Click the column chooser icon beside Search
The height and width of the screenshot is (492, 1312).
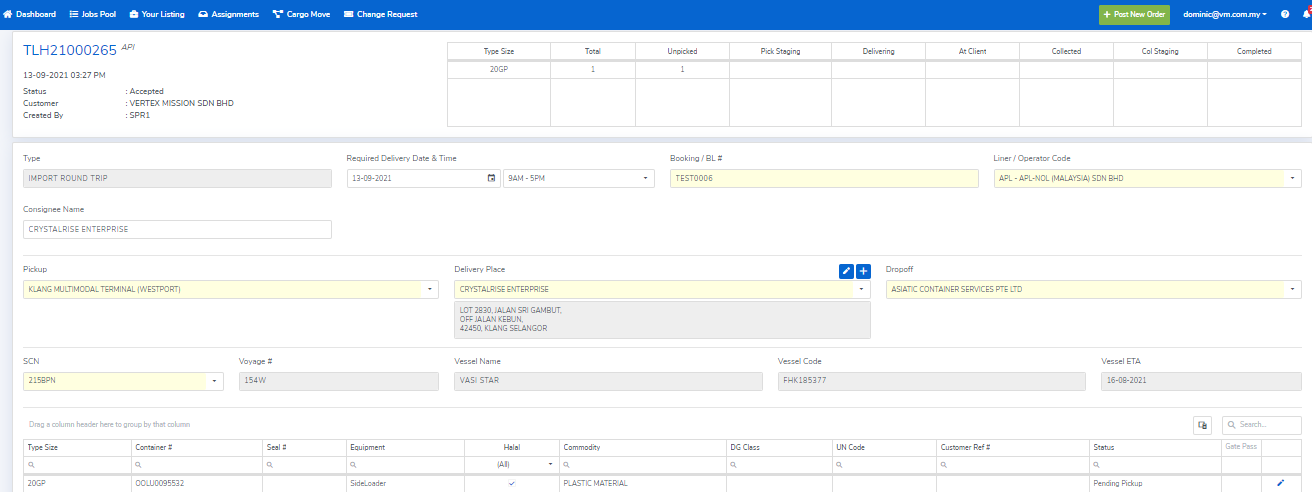[1202, 425]
